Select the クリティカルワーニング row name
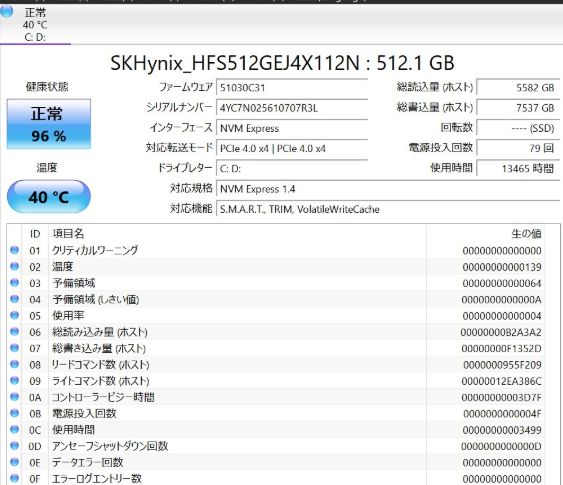This screenshot has height=485, width=563. coord(95,250)
